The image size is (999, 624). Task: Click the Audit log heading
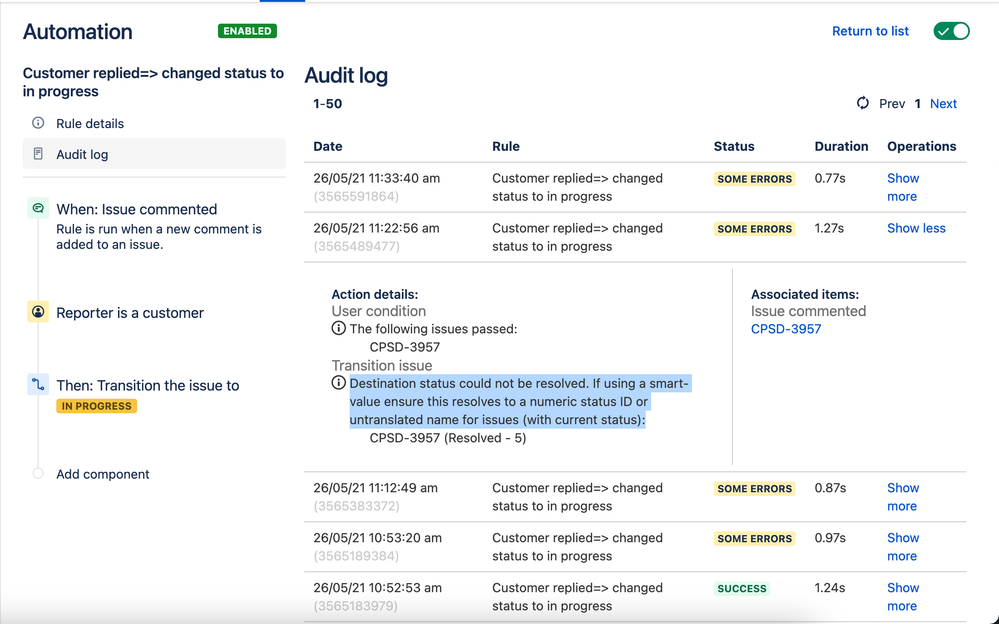point(346,75)
